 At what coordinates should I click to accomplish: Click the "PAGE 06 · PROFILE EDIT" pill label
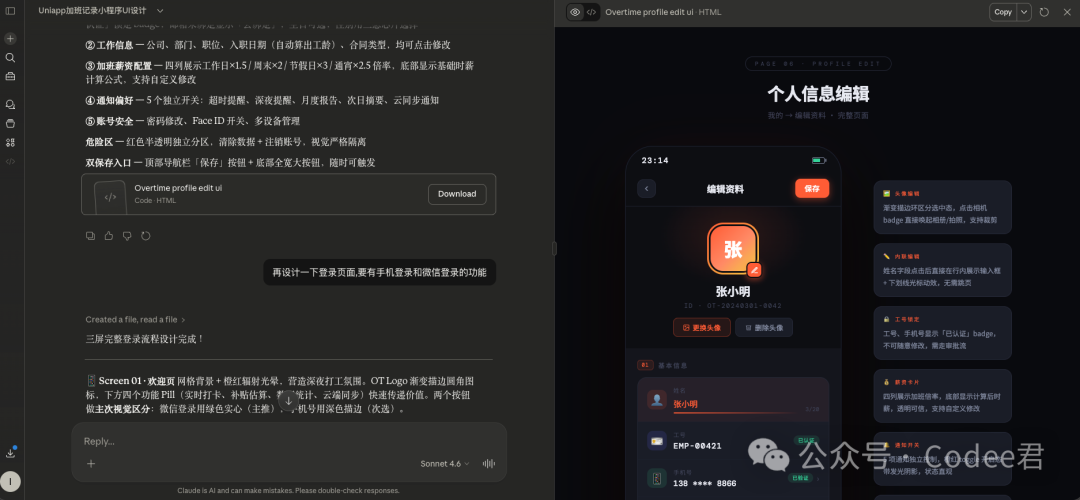tap(818, 64)
